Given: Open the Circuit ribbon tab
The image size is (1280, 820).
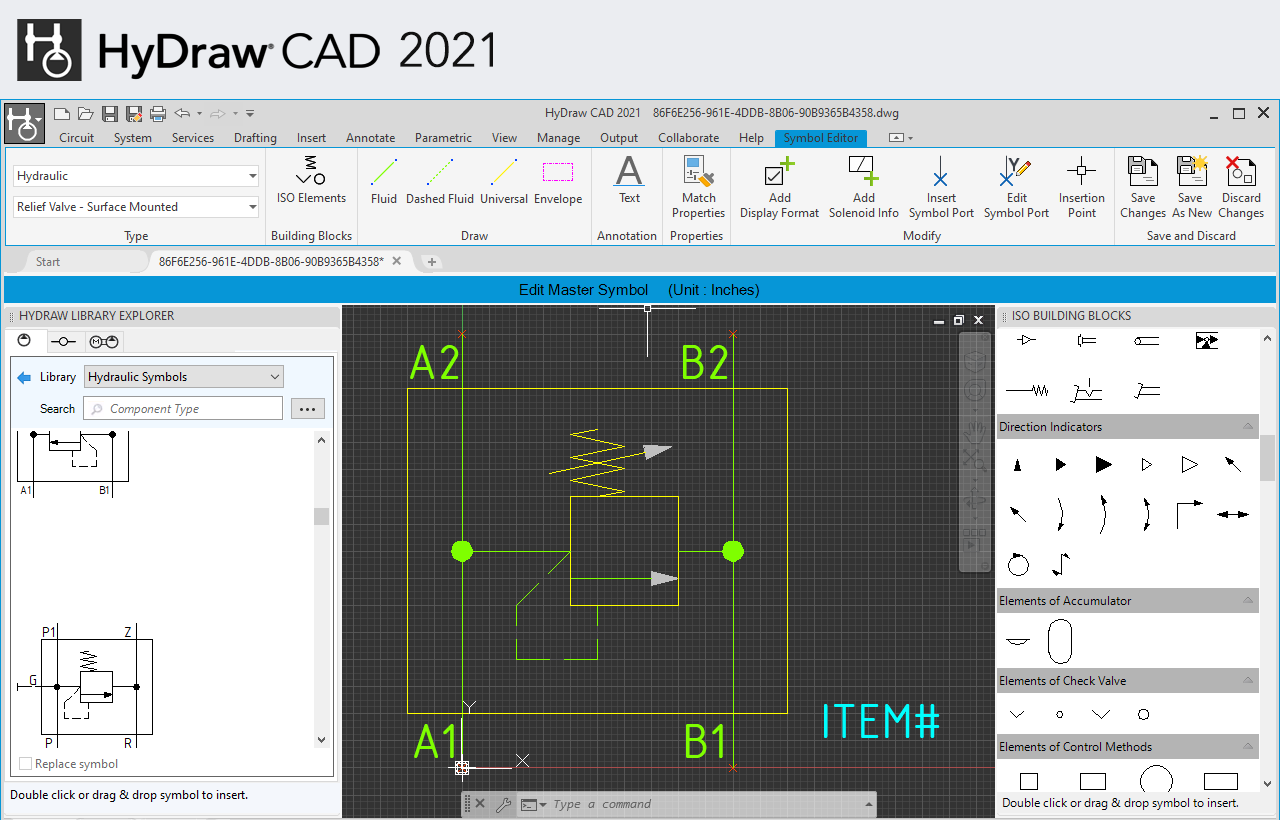Looking at the screenshot, I should click(77, 138).
